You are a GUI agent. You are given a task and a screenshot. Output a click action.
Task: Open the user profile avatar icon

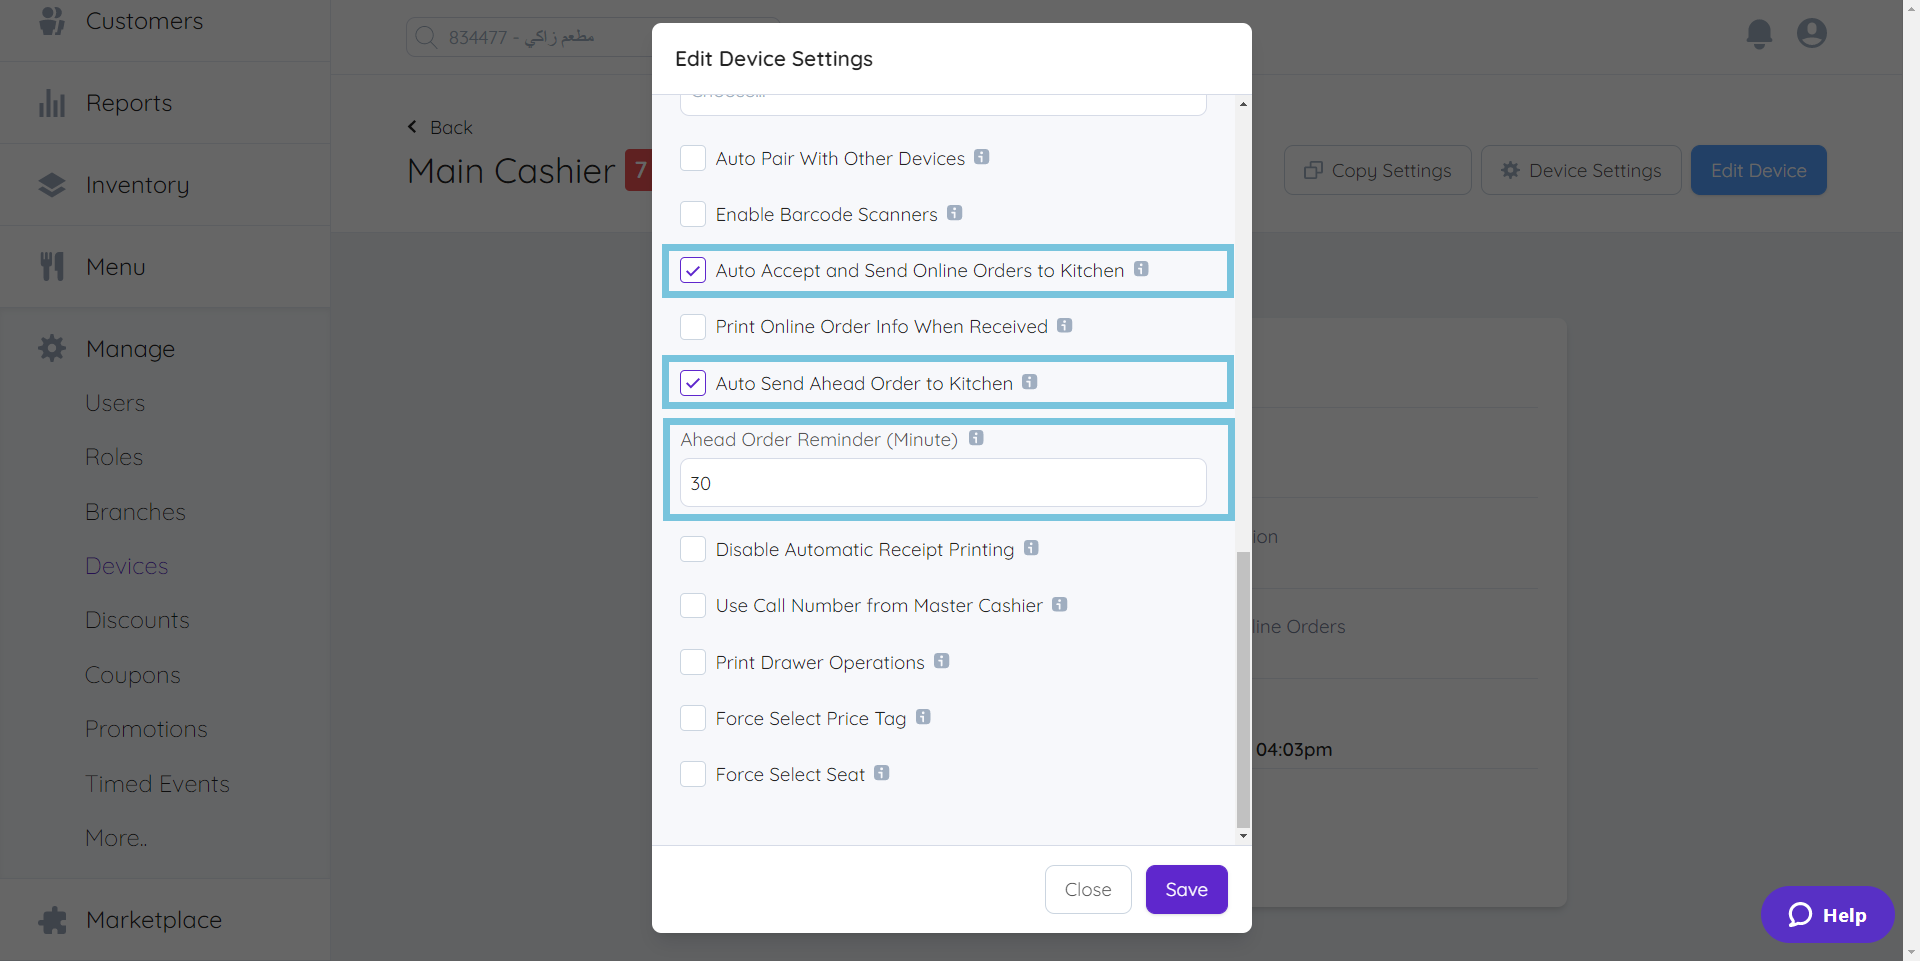point(1811,34)
